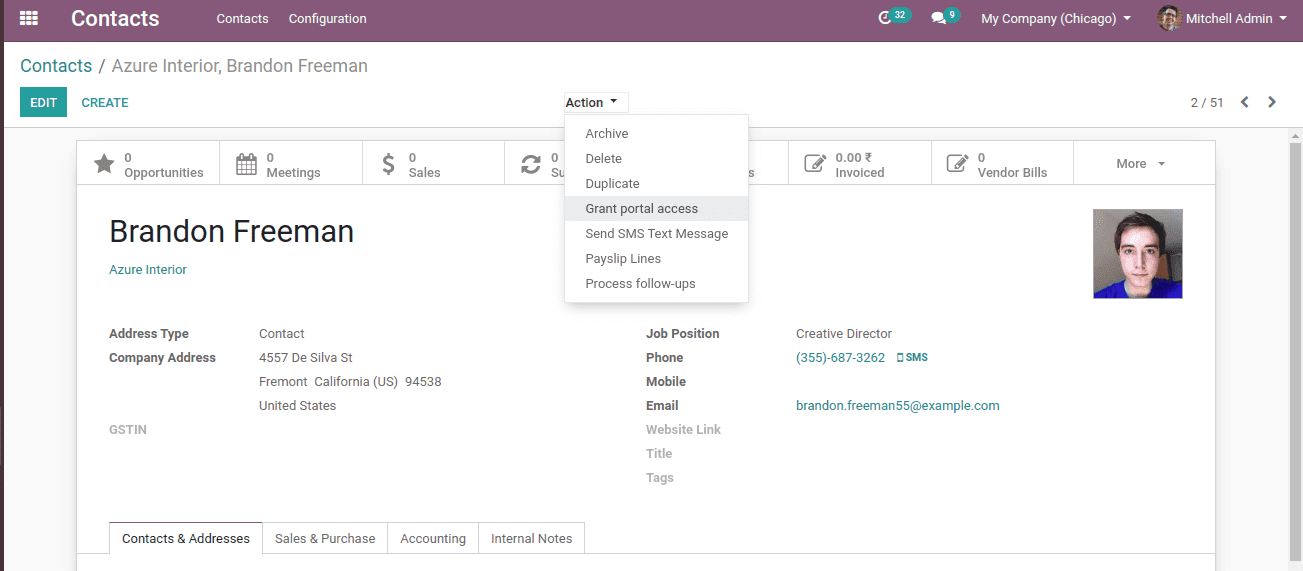
Task: Open the 0.00 Invoiced stat button
Action: pos(859,163)
